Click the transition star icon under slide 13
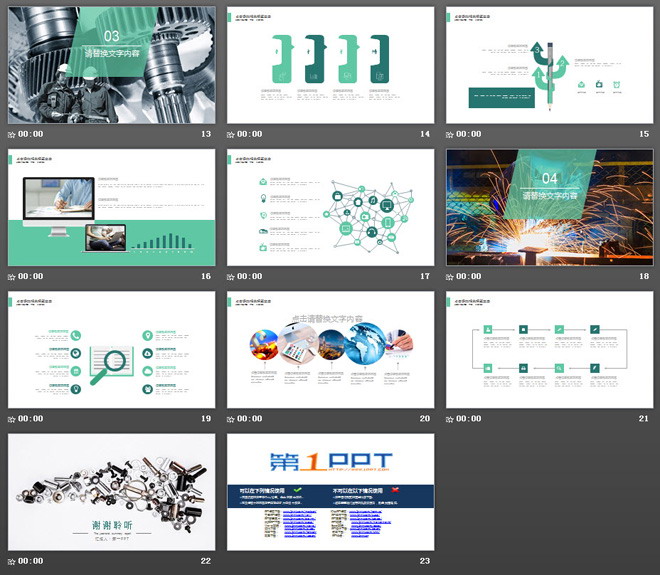Image resolution: width=660 pixels, height=575 pixels. [x=12, y=134]
